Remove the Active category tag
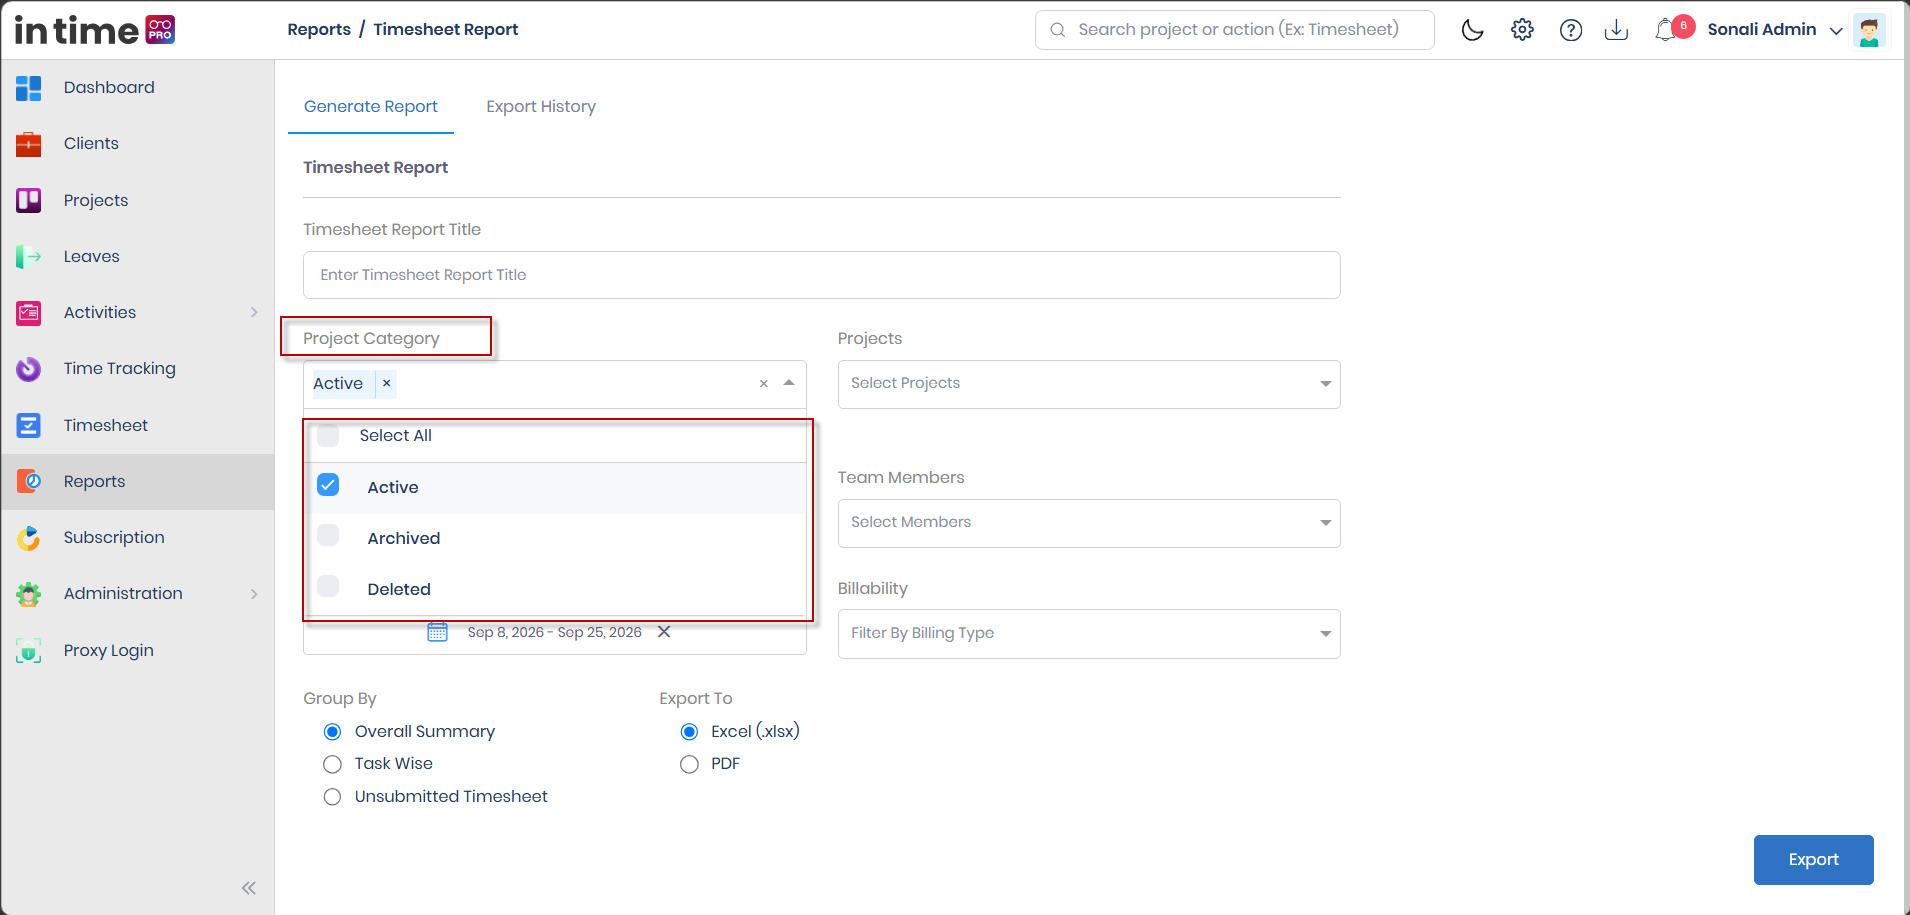 coord(386,383)
